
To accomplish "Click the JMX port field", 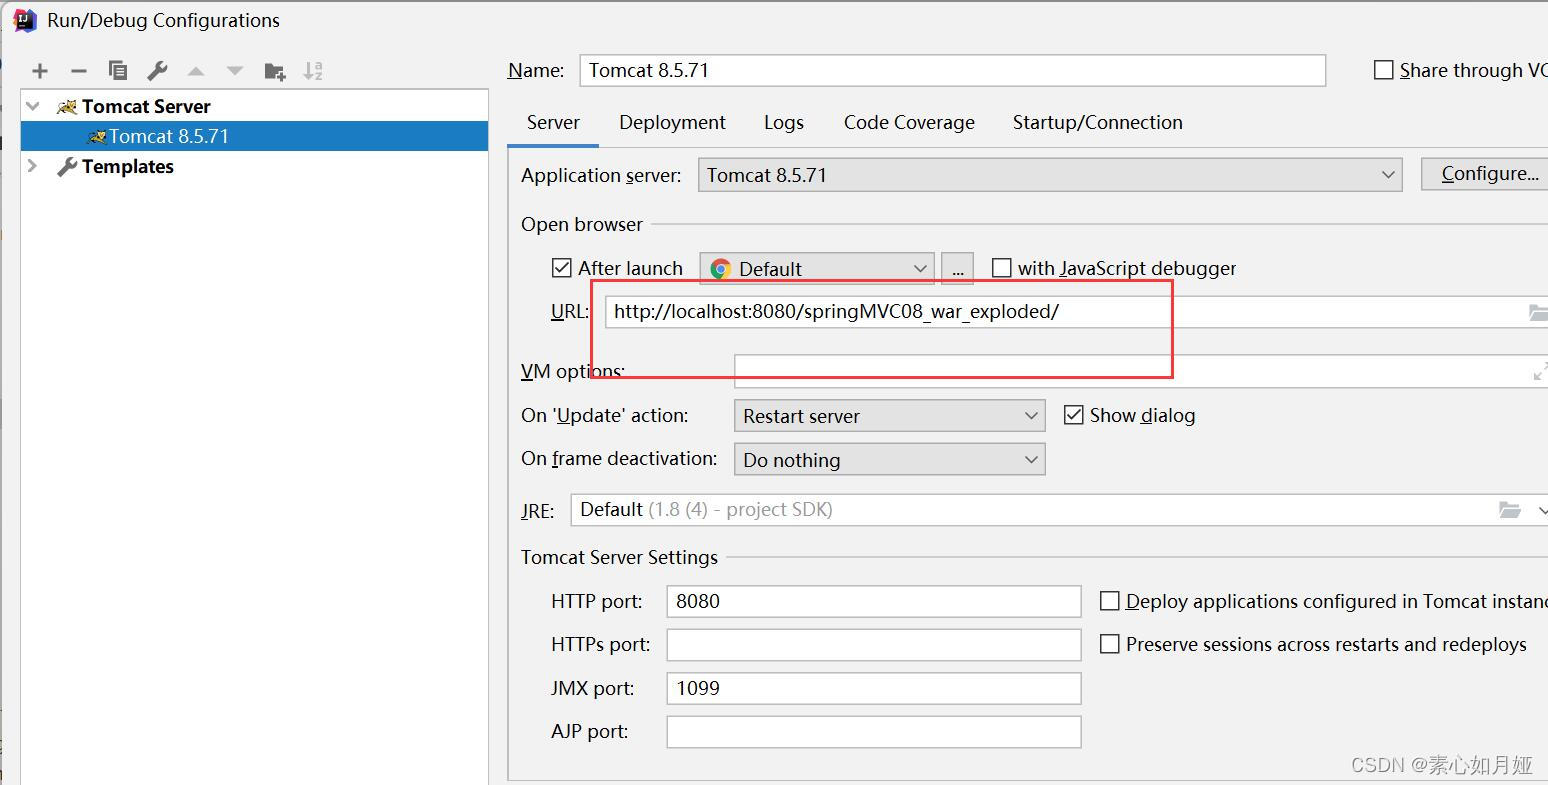I will (873, 688).
